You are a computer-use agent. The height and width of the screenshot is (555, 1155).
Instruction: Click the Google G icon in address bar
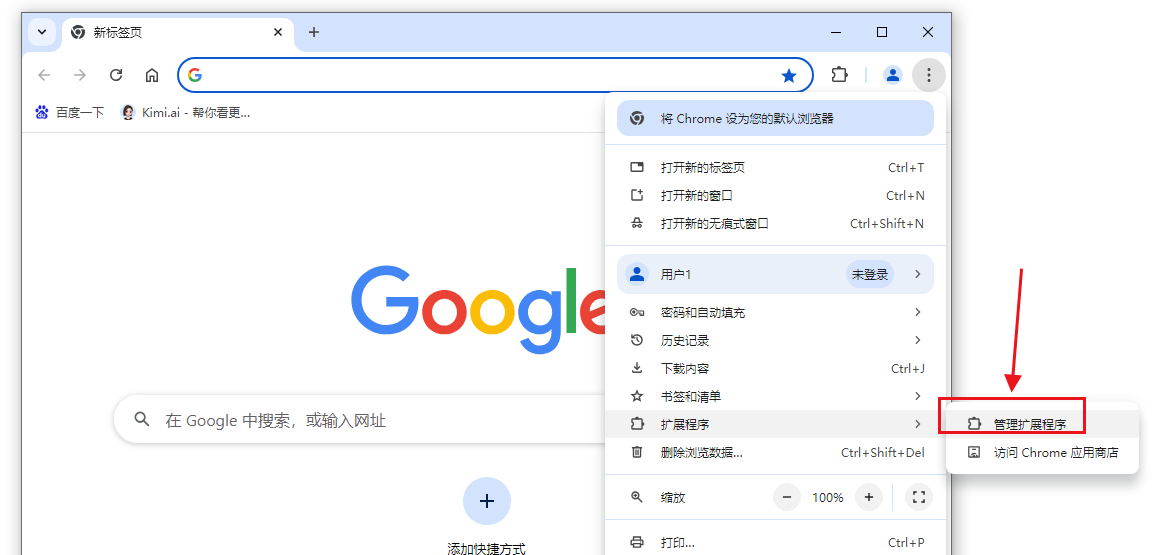pyautogui.click(x=194, y=75)
